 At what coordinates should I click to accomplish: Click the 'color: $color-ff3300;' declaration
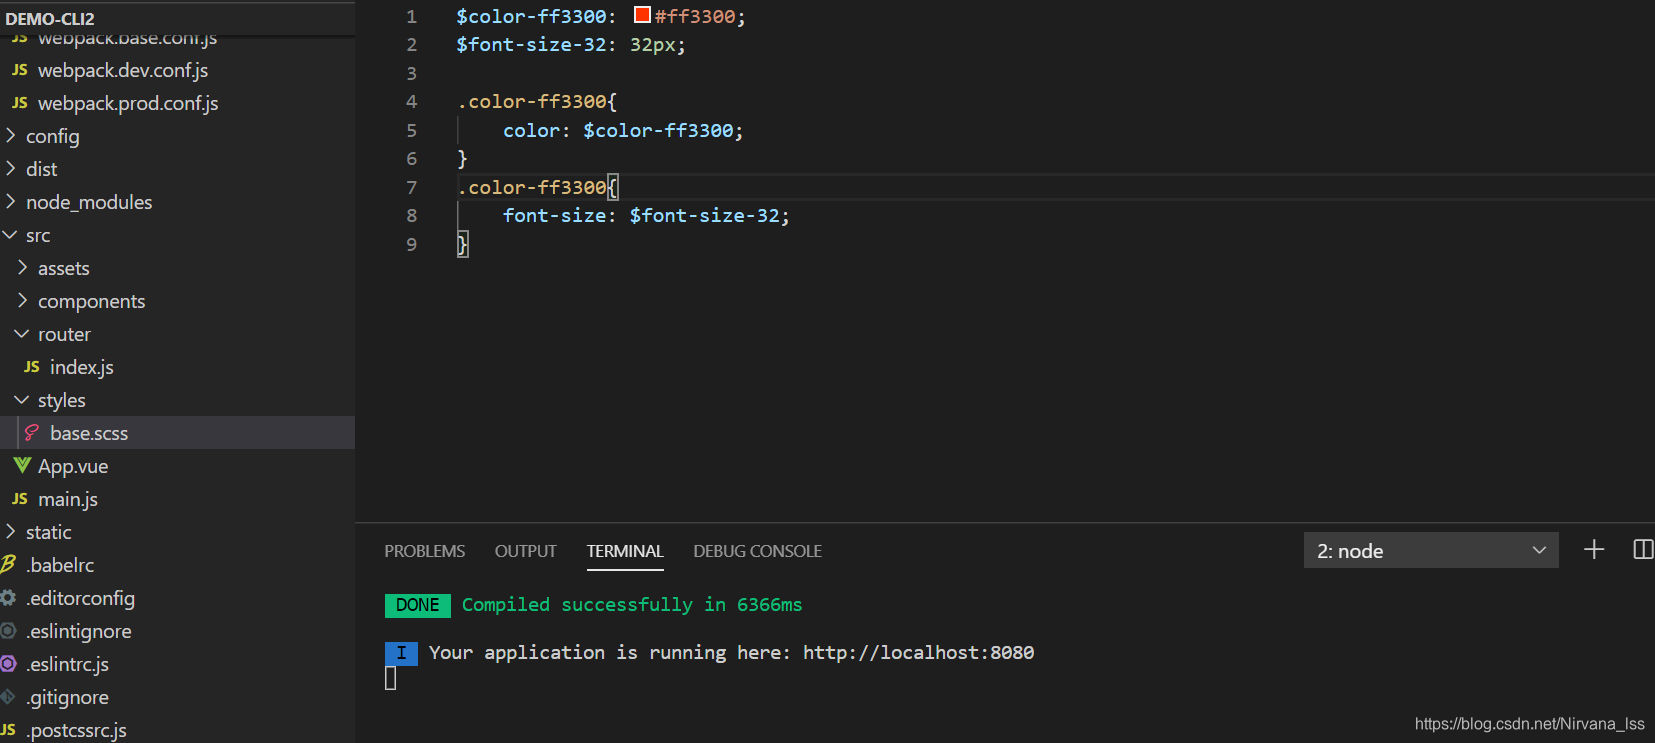coord(623,131)
